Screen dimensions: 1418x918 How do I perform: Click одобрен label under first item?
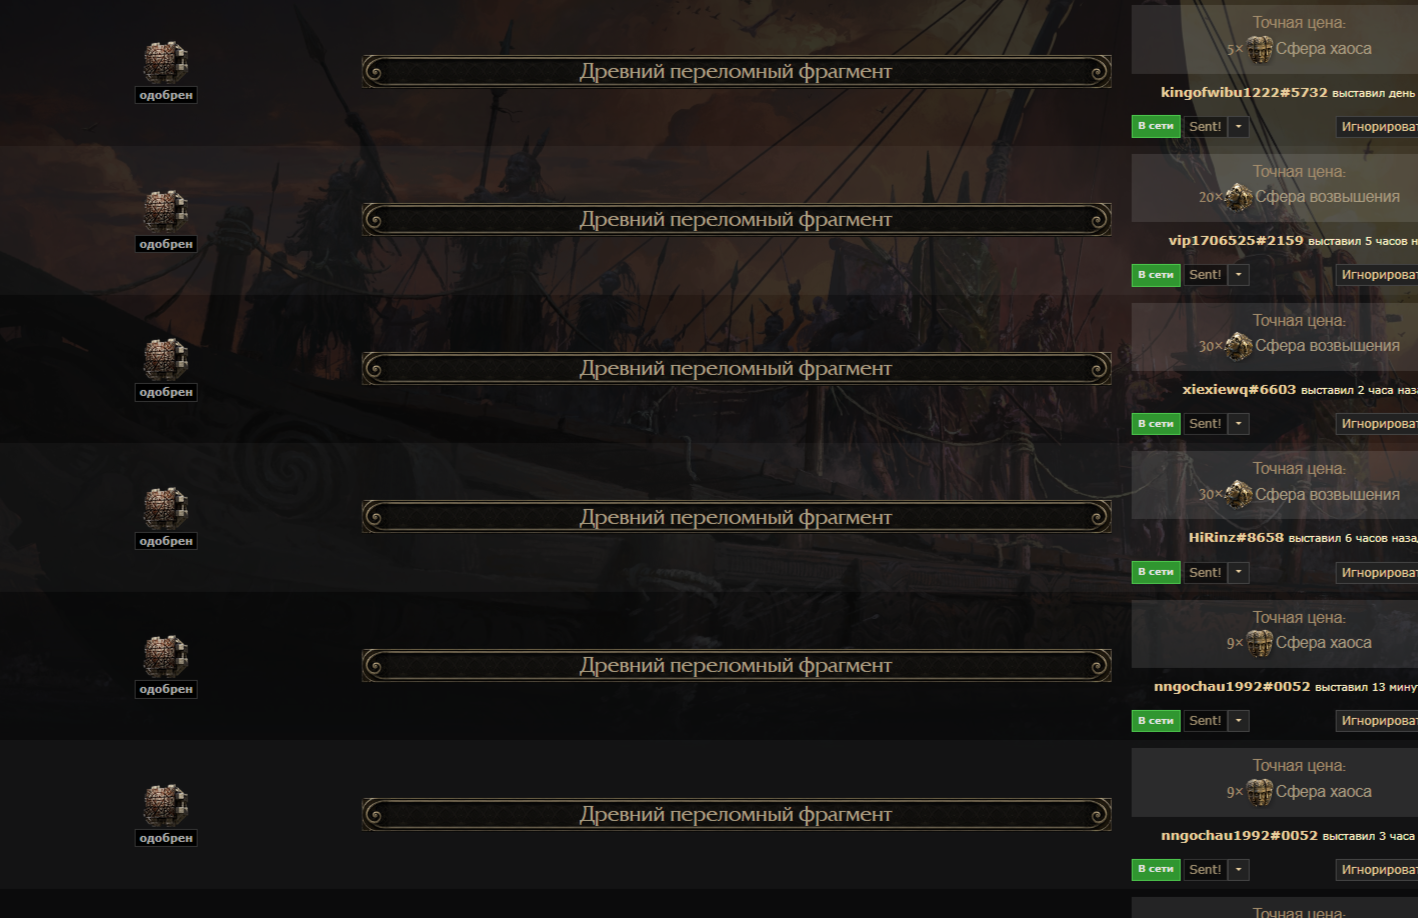tap(166, 95)
